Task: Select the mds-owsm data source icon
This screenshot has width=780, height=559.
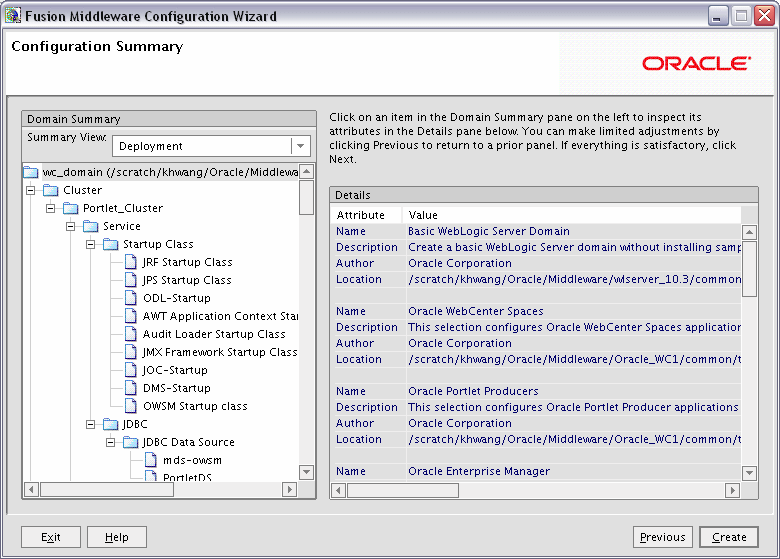Action: 151,460
